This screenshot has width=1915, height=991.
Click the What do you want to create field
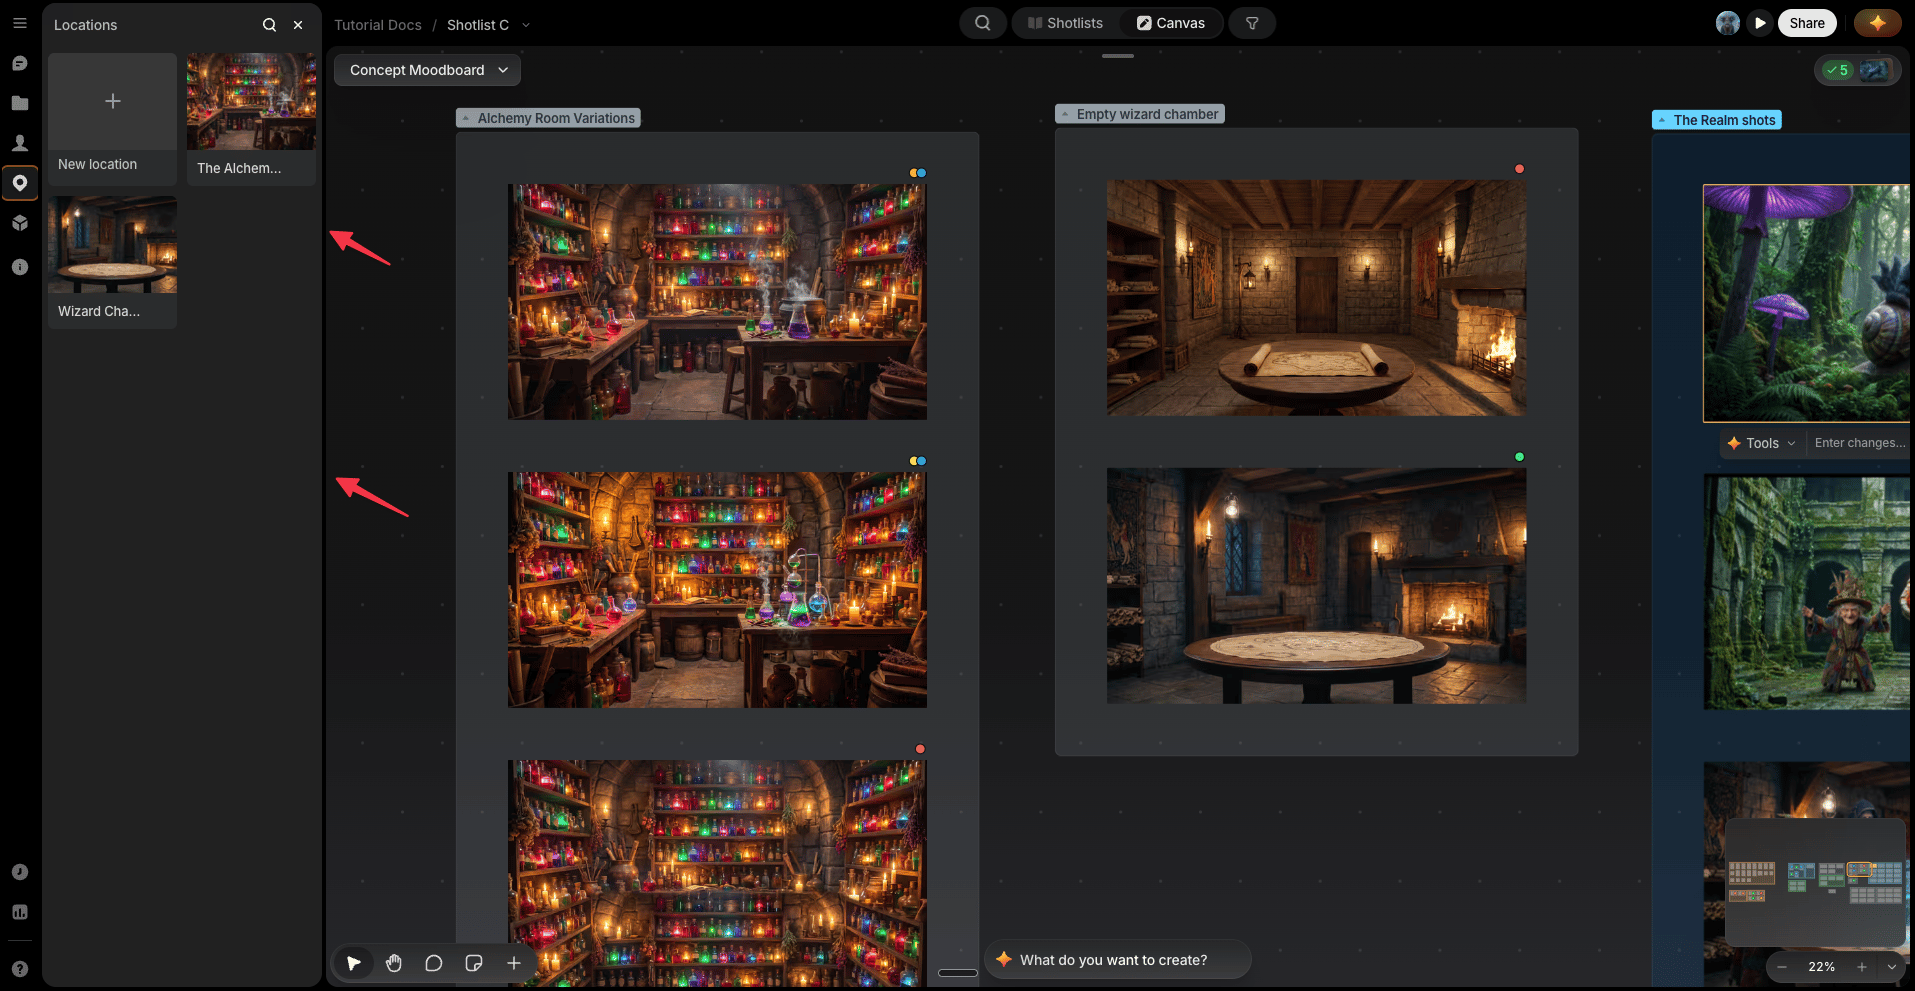coord(1118,960)
